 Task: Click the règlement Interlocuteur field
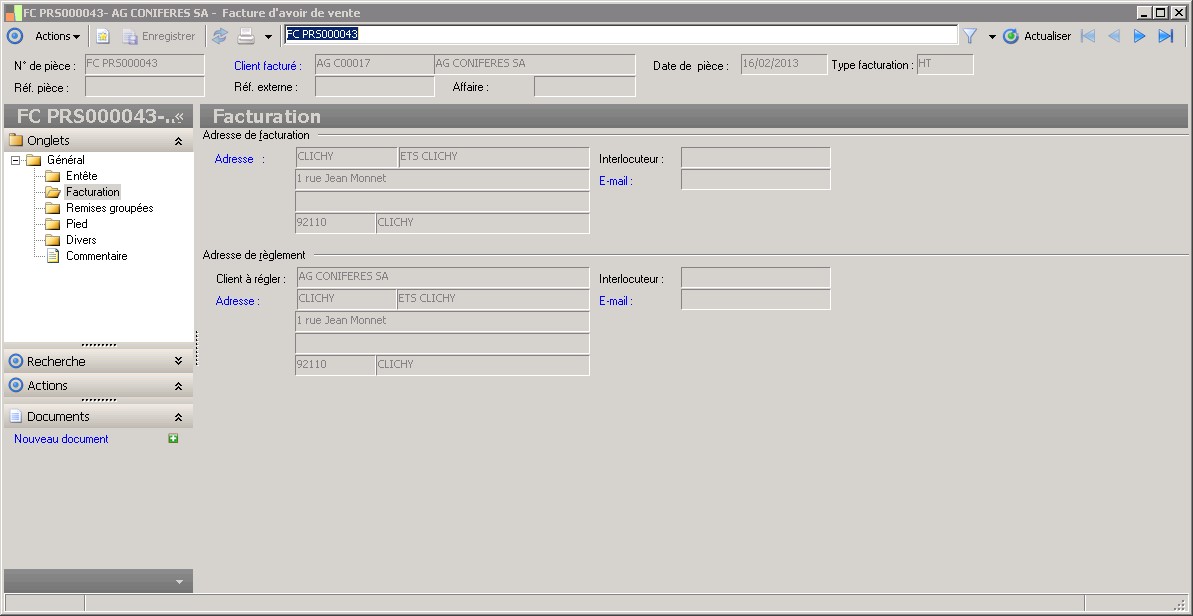pyautogui.click(x=756, y=278)
